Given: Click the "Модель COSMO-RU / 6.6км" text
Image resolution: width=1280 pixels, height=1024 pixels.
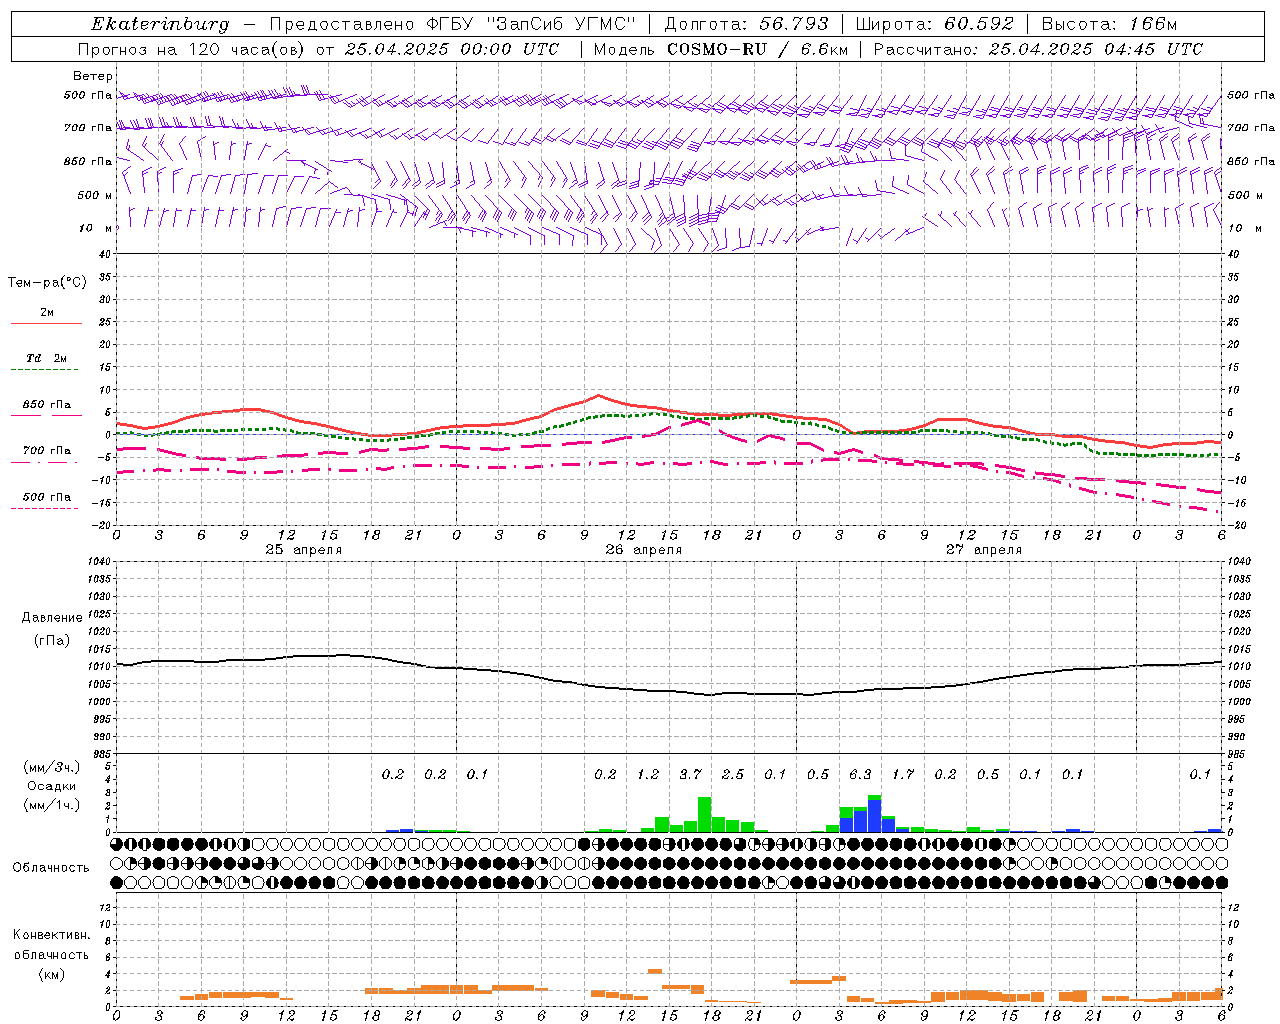Looking at the screenshot, I should pos(720,49).
